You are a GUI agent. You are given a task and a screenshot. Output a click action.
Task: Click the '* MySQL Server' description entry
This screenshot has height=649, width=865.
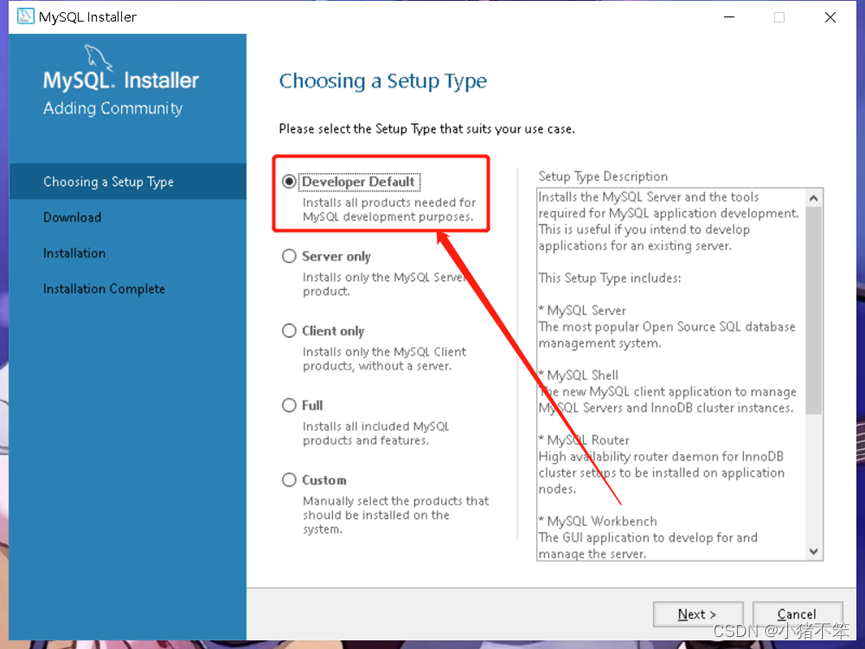(583, 310)
